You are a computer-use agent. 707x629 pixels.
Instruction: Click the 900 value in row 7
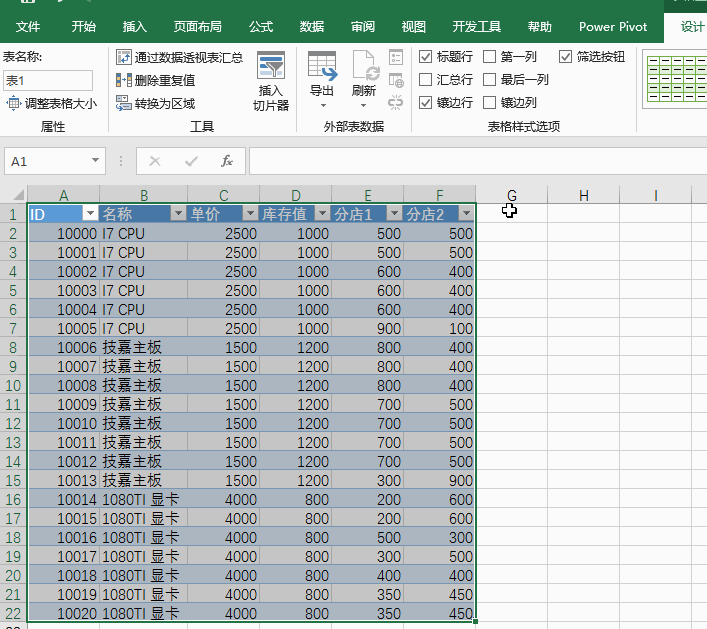tap(367, 328)
